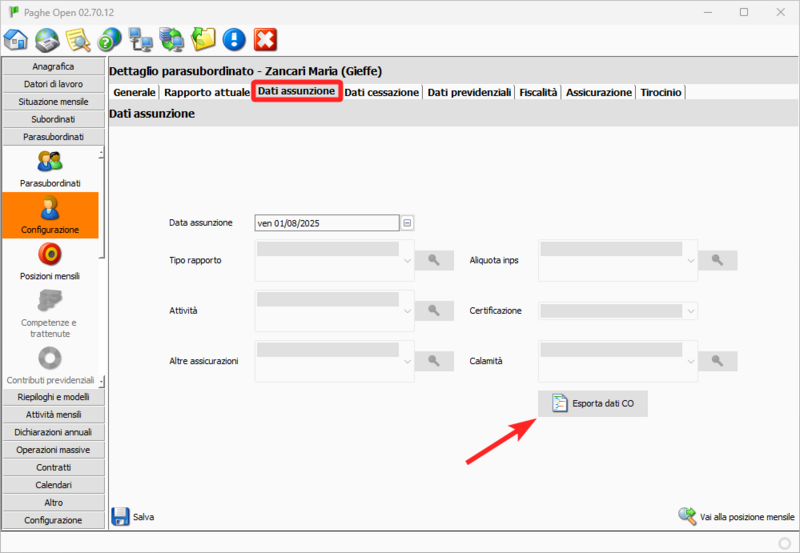Click the blue exclamation info icon
The image size is (800, 553).
click(234, 39)
